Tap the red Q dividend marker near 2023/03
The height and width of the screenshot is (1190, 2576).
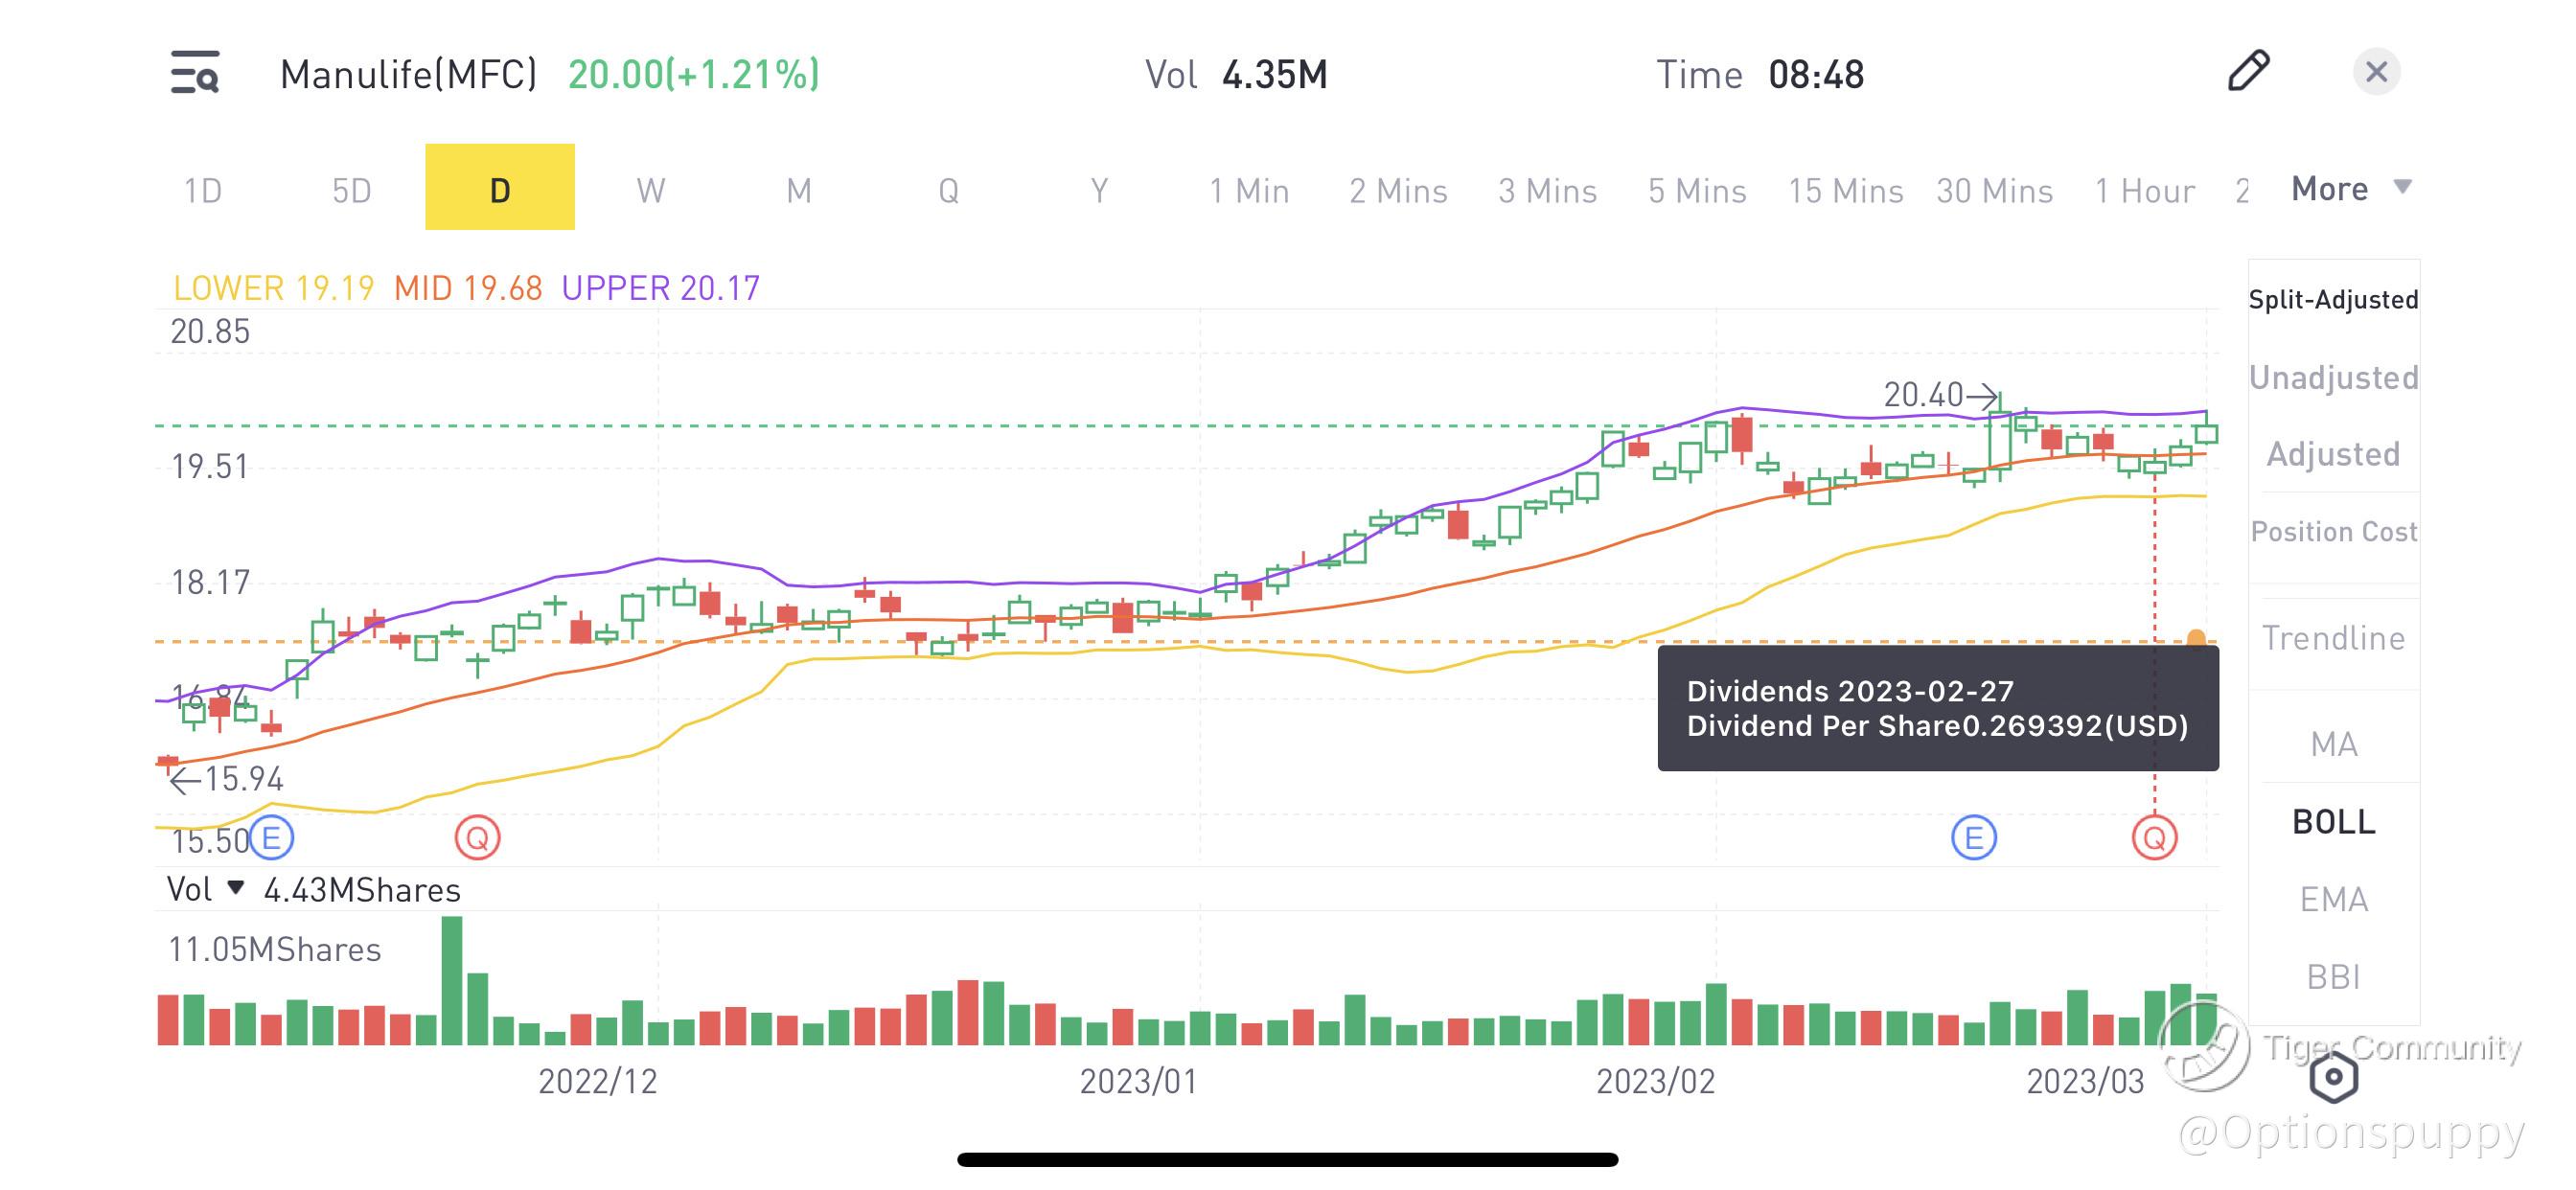pos(2154,838)
